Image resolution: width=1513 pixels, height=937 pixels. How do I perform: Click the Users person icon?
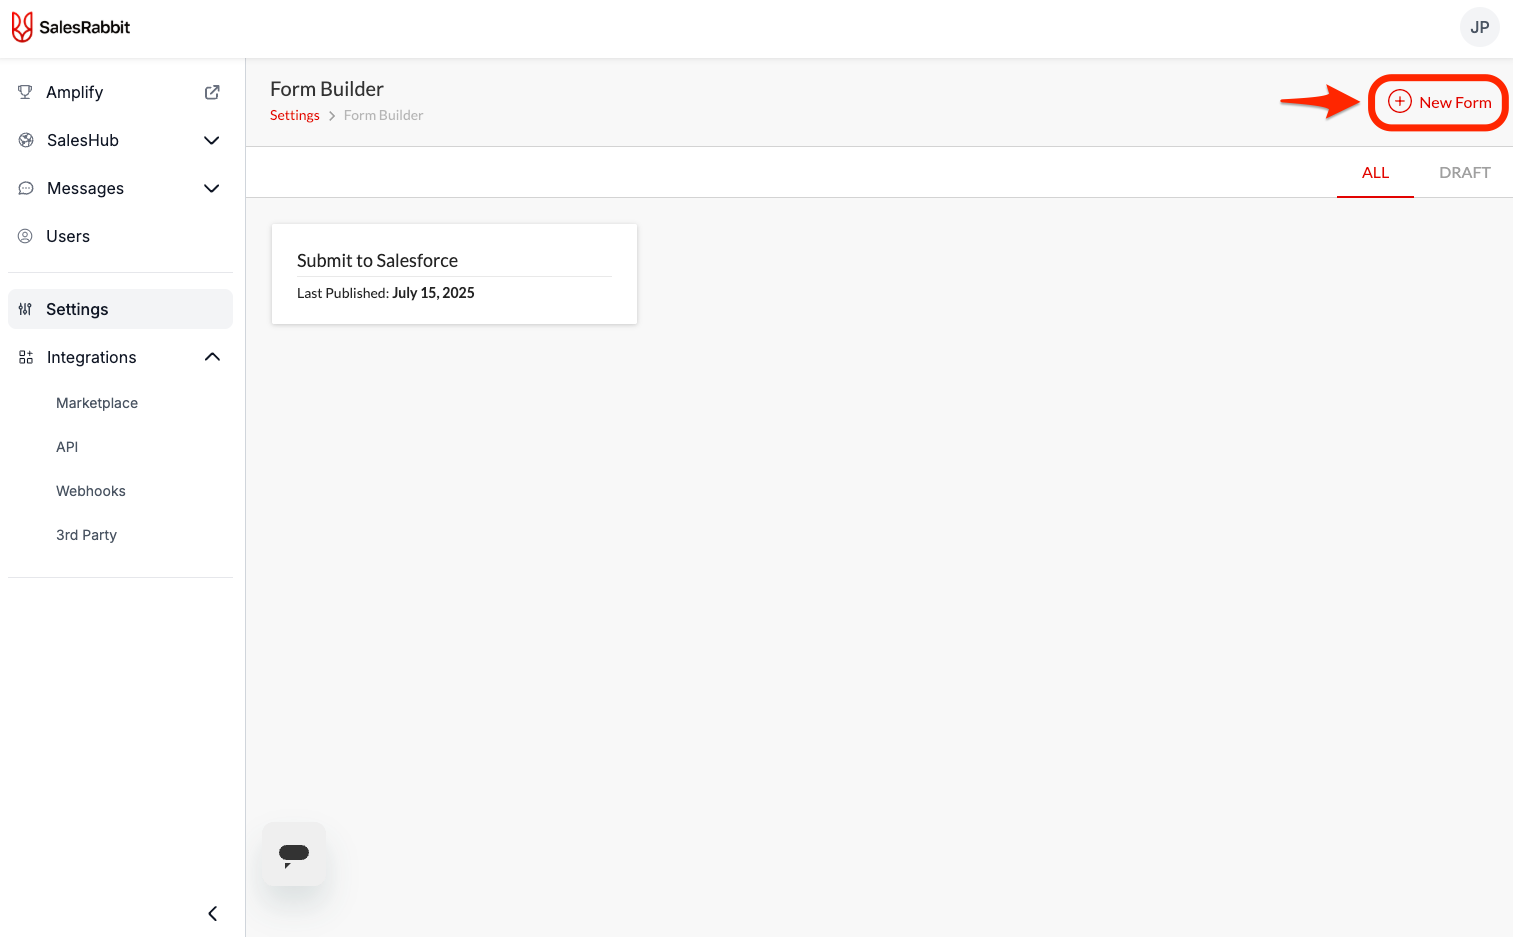(25, 236)
